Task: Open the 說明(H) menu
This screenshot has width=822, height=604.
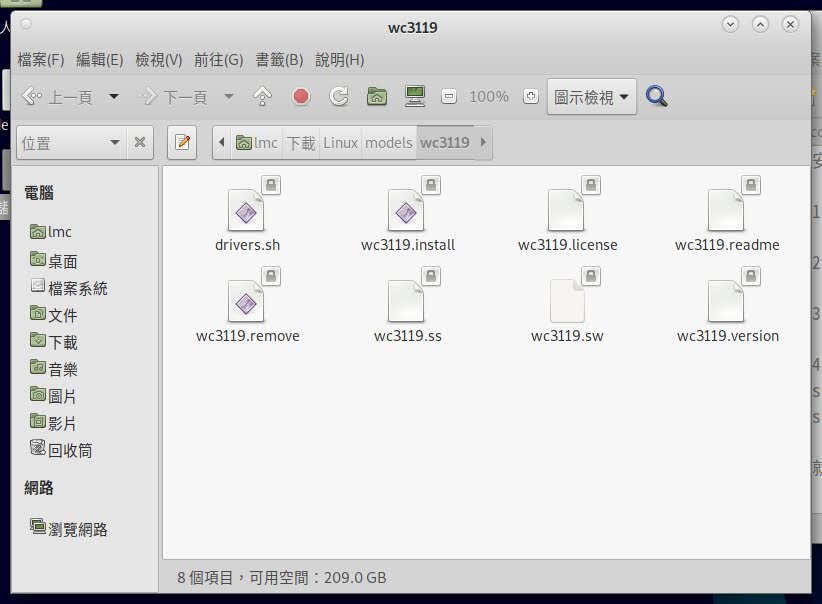Action: coord(340,60)
